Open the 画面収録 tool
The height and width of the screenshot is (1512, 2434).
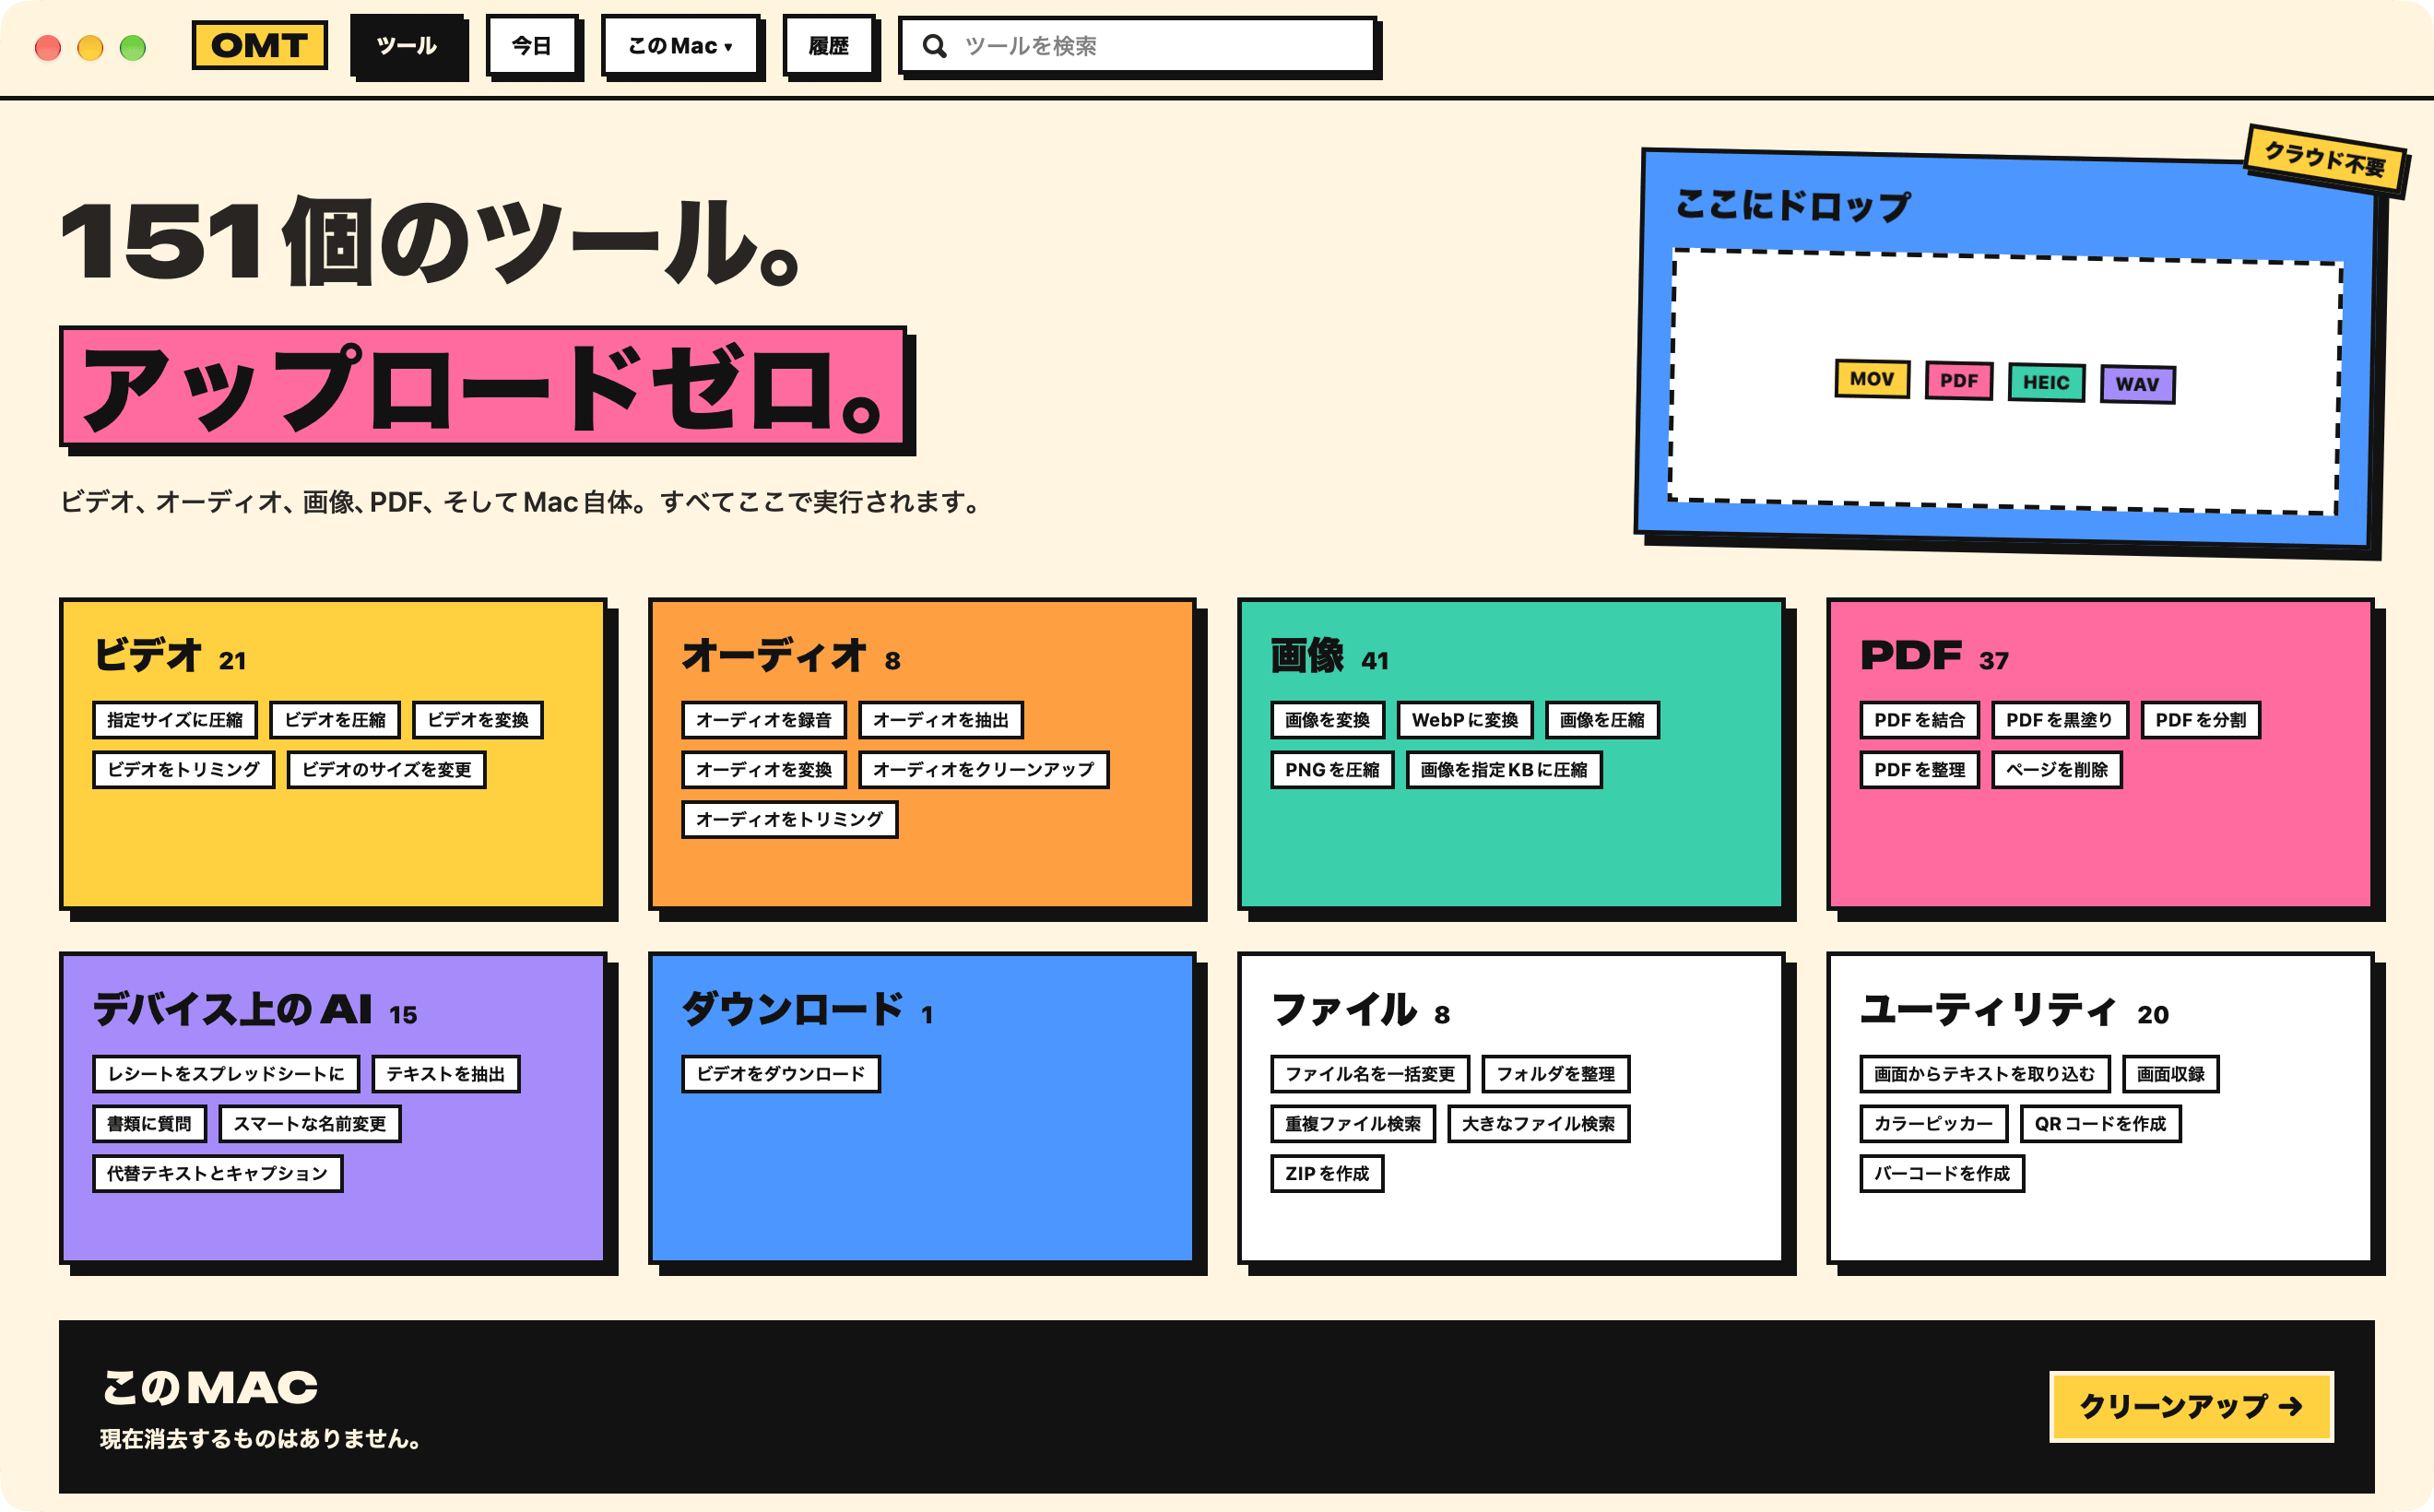click(x=2171, y=1074)
